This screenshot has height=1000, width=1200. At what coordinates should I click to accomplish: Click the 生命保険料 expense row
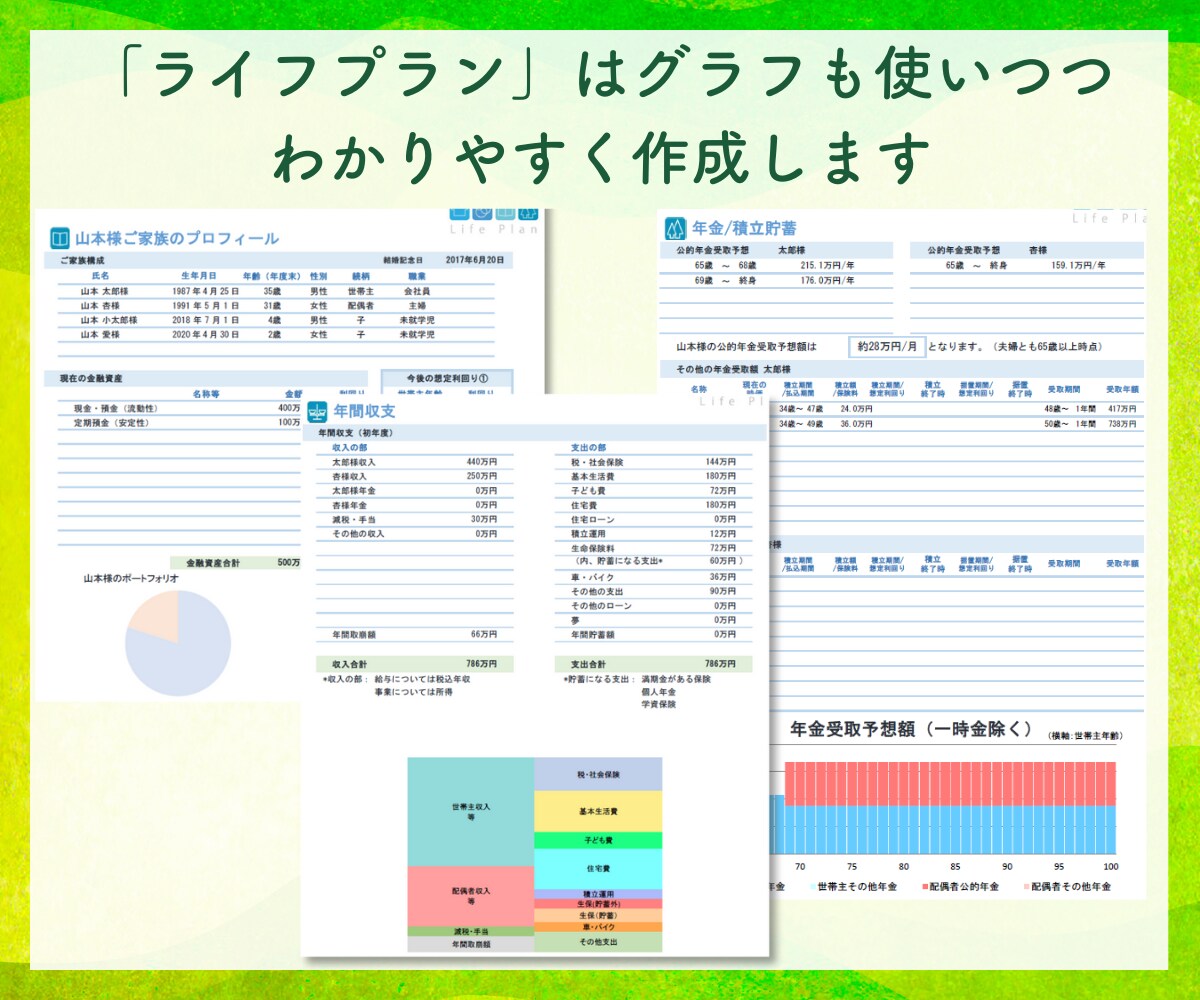(654, 548)
